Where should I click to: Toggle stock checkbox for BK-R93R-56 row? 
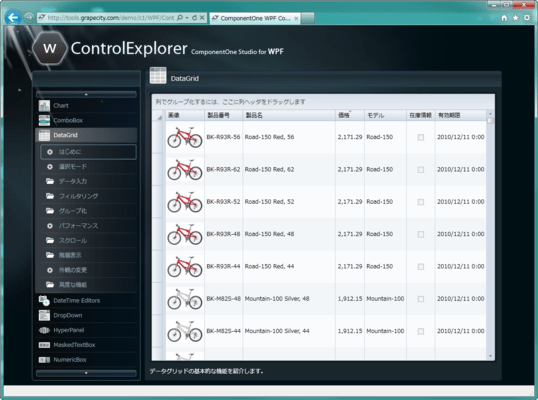(x=421, y=137)
